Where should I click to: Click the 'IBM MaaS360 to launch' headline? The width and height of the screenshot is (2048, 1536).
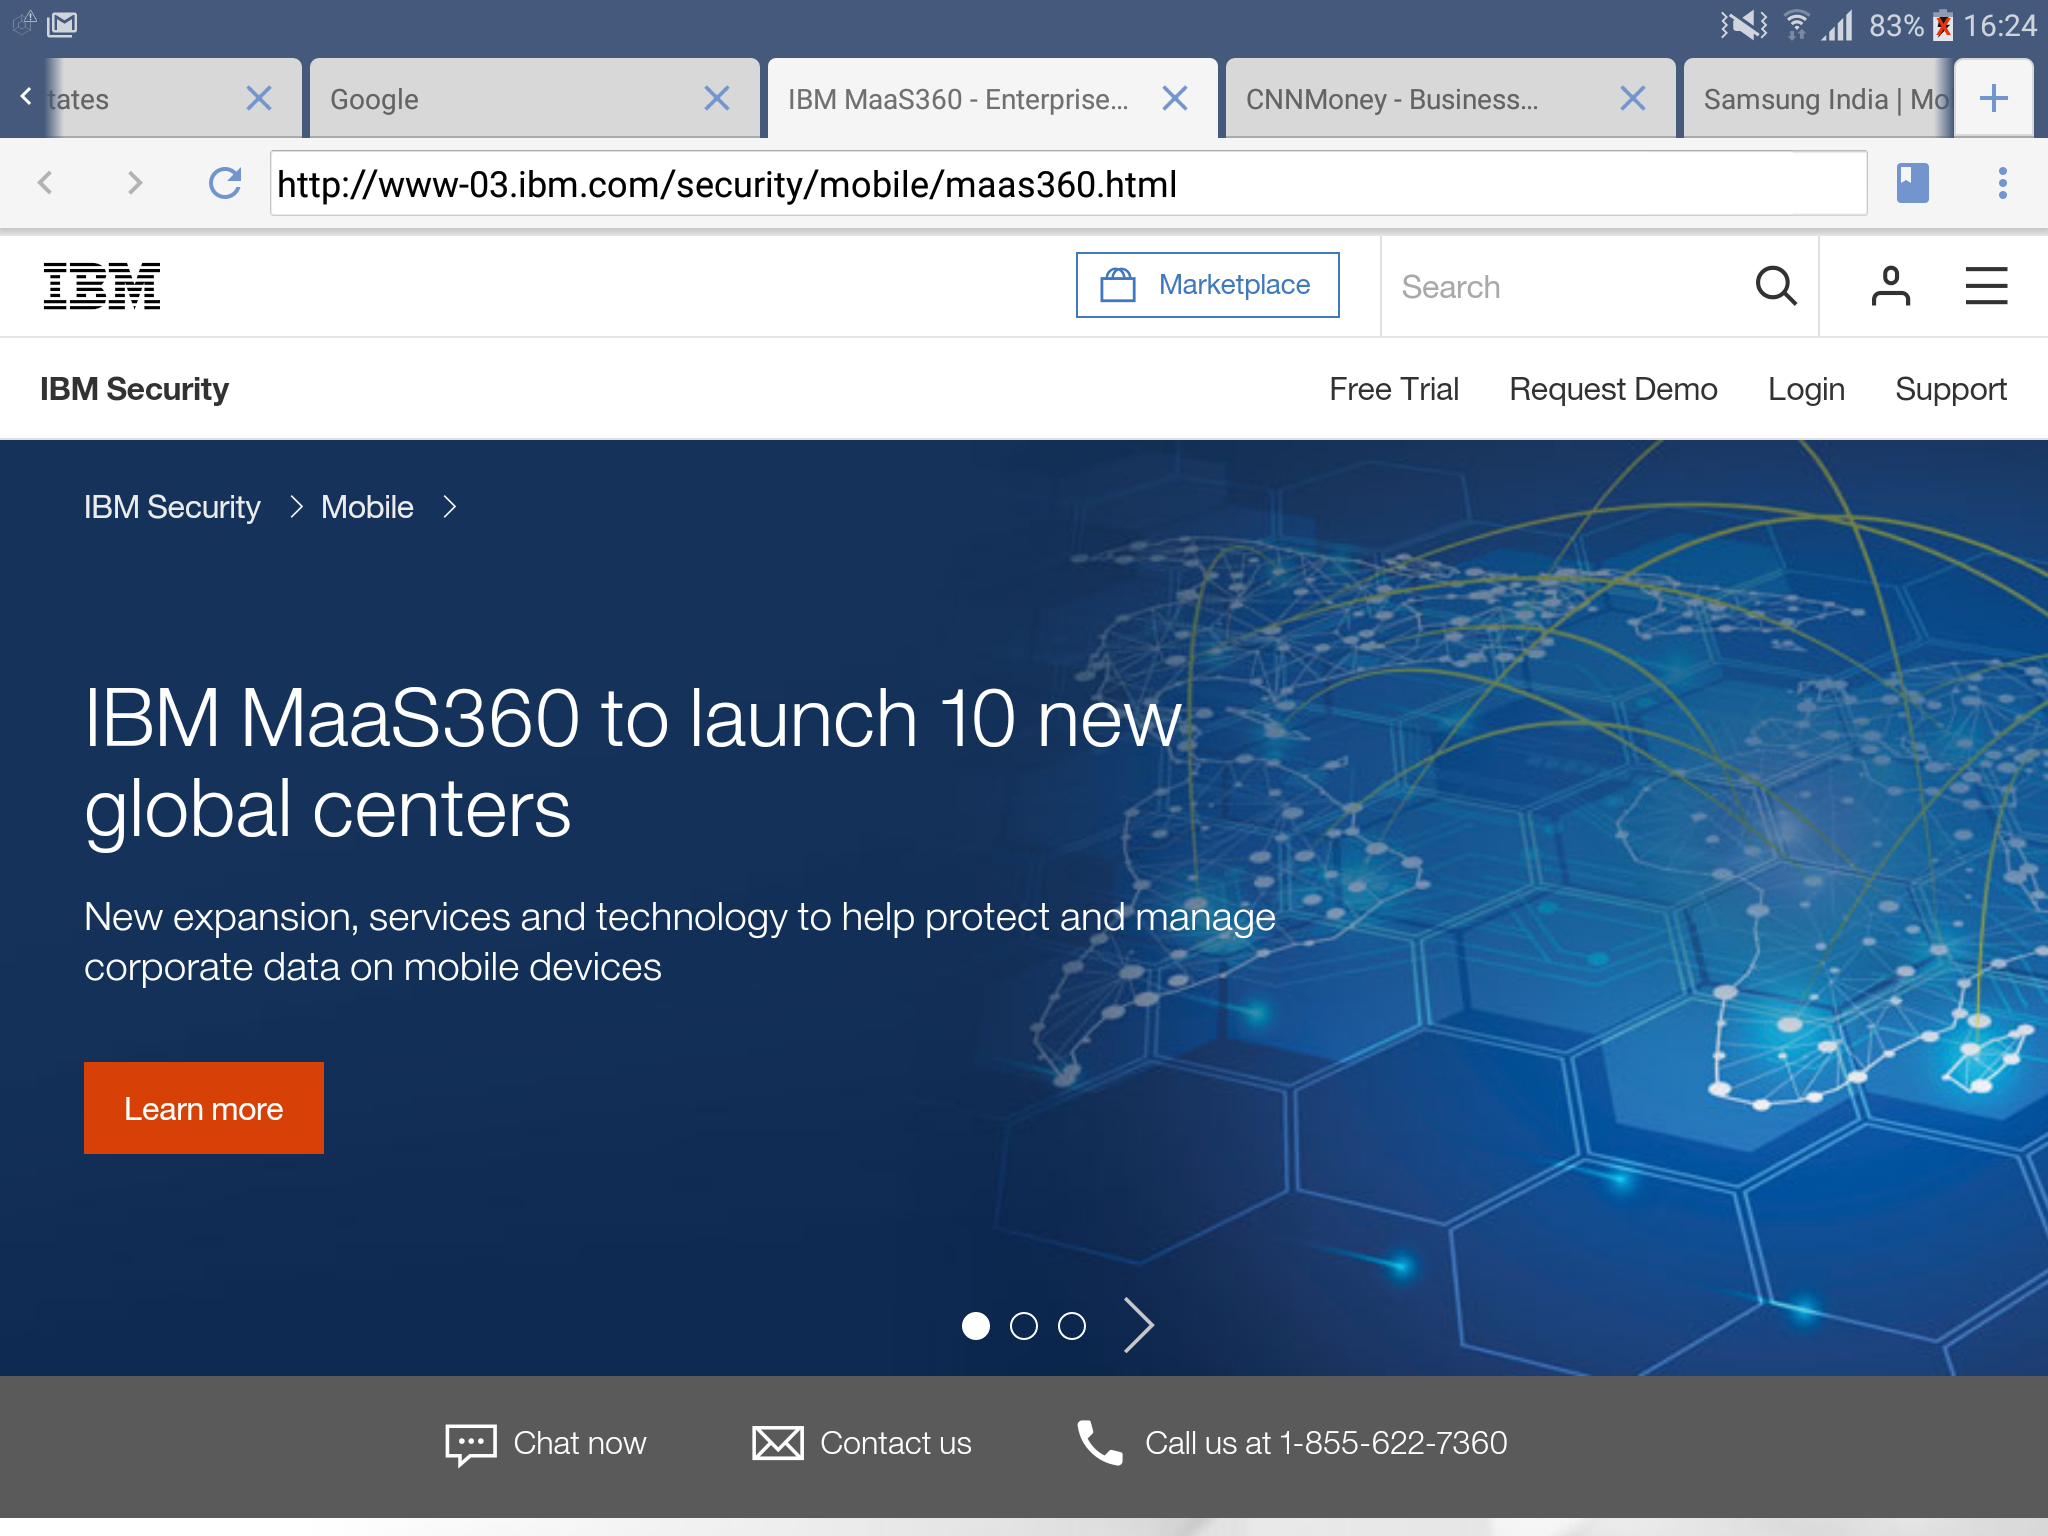click(633, 763)
